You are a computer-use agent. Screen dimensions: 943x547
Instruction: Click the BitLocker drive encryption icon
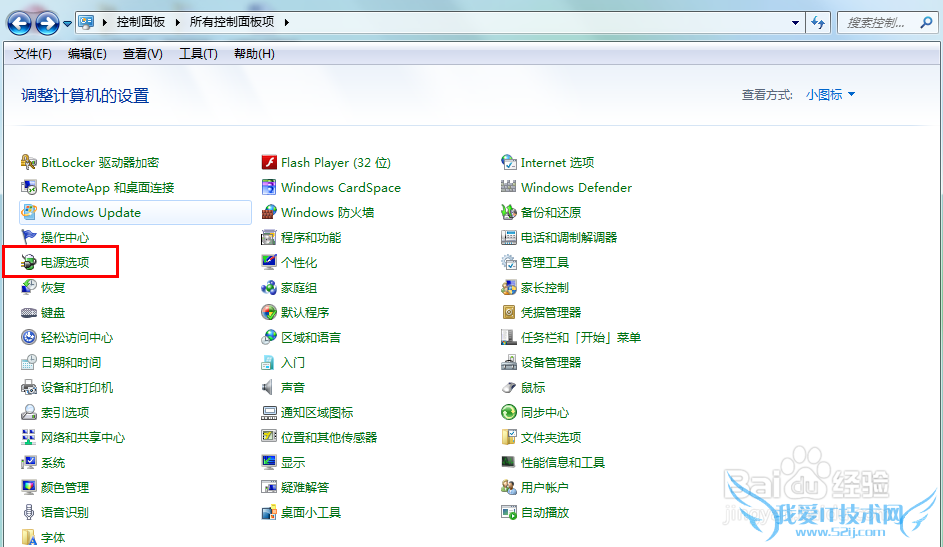pos(28,162)
